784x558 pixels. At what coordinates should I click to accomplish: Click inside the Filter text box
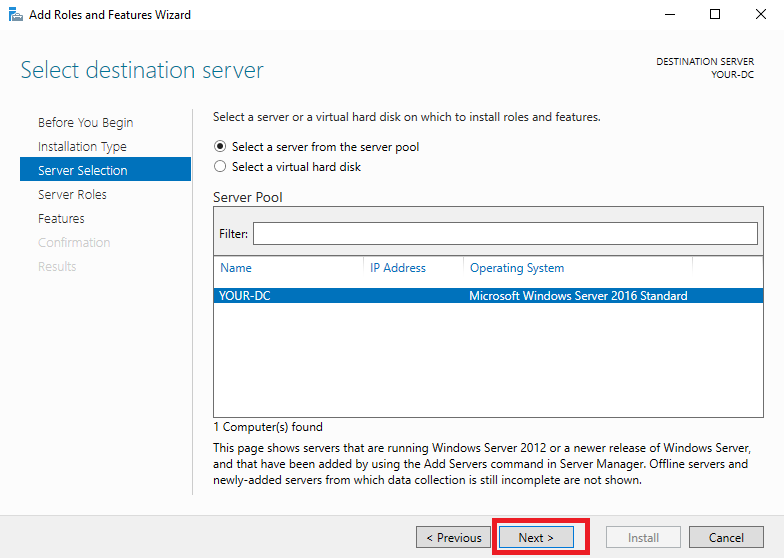click(x=505, y=234)
